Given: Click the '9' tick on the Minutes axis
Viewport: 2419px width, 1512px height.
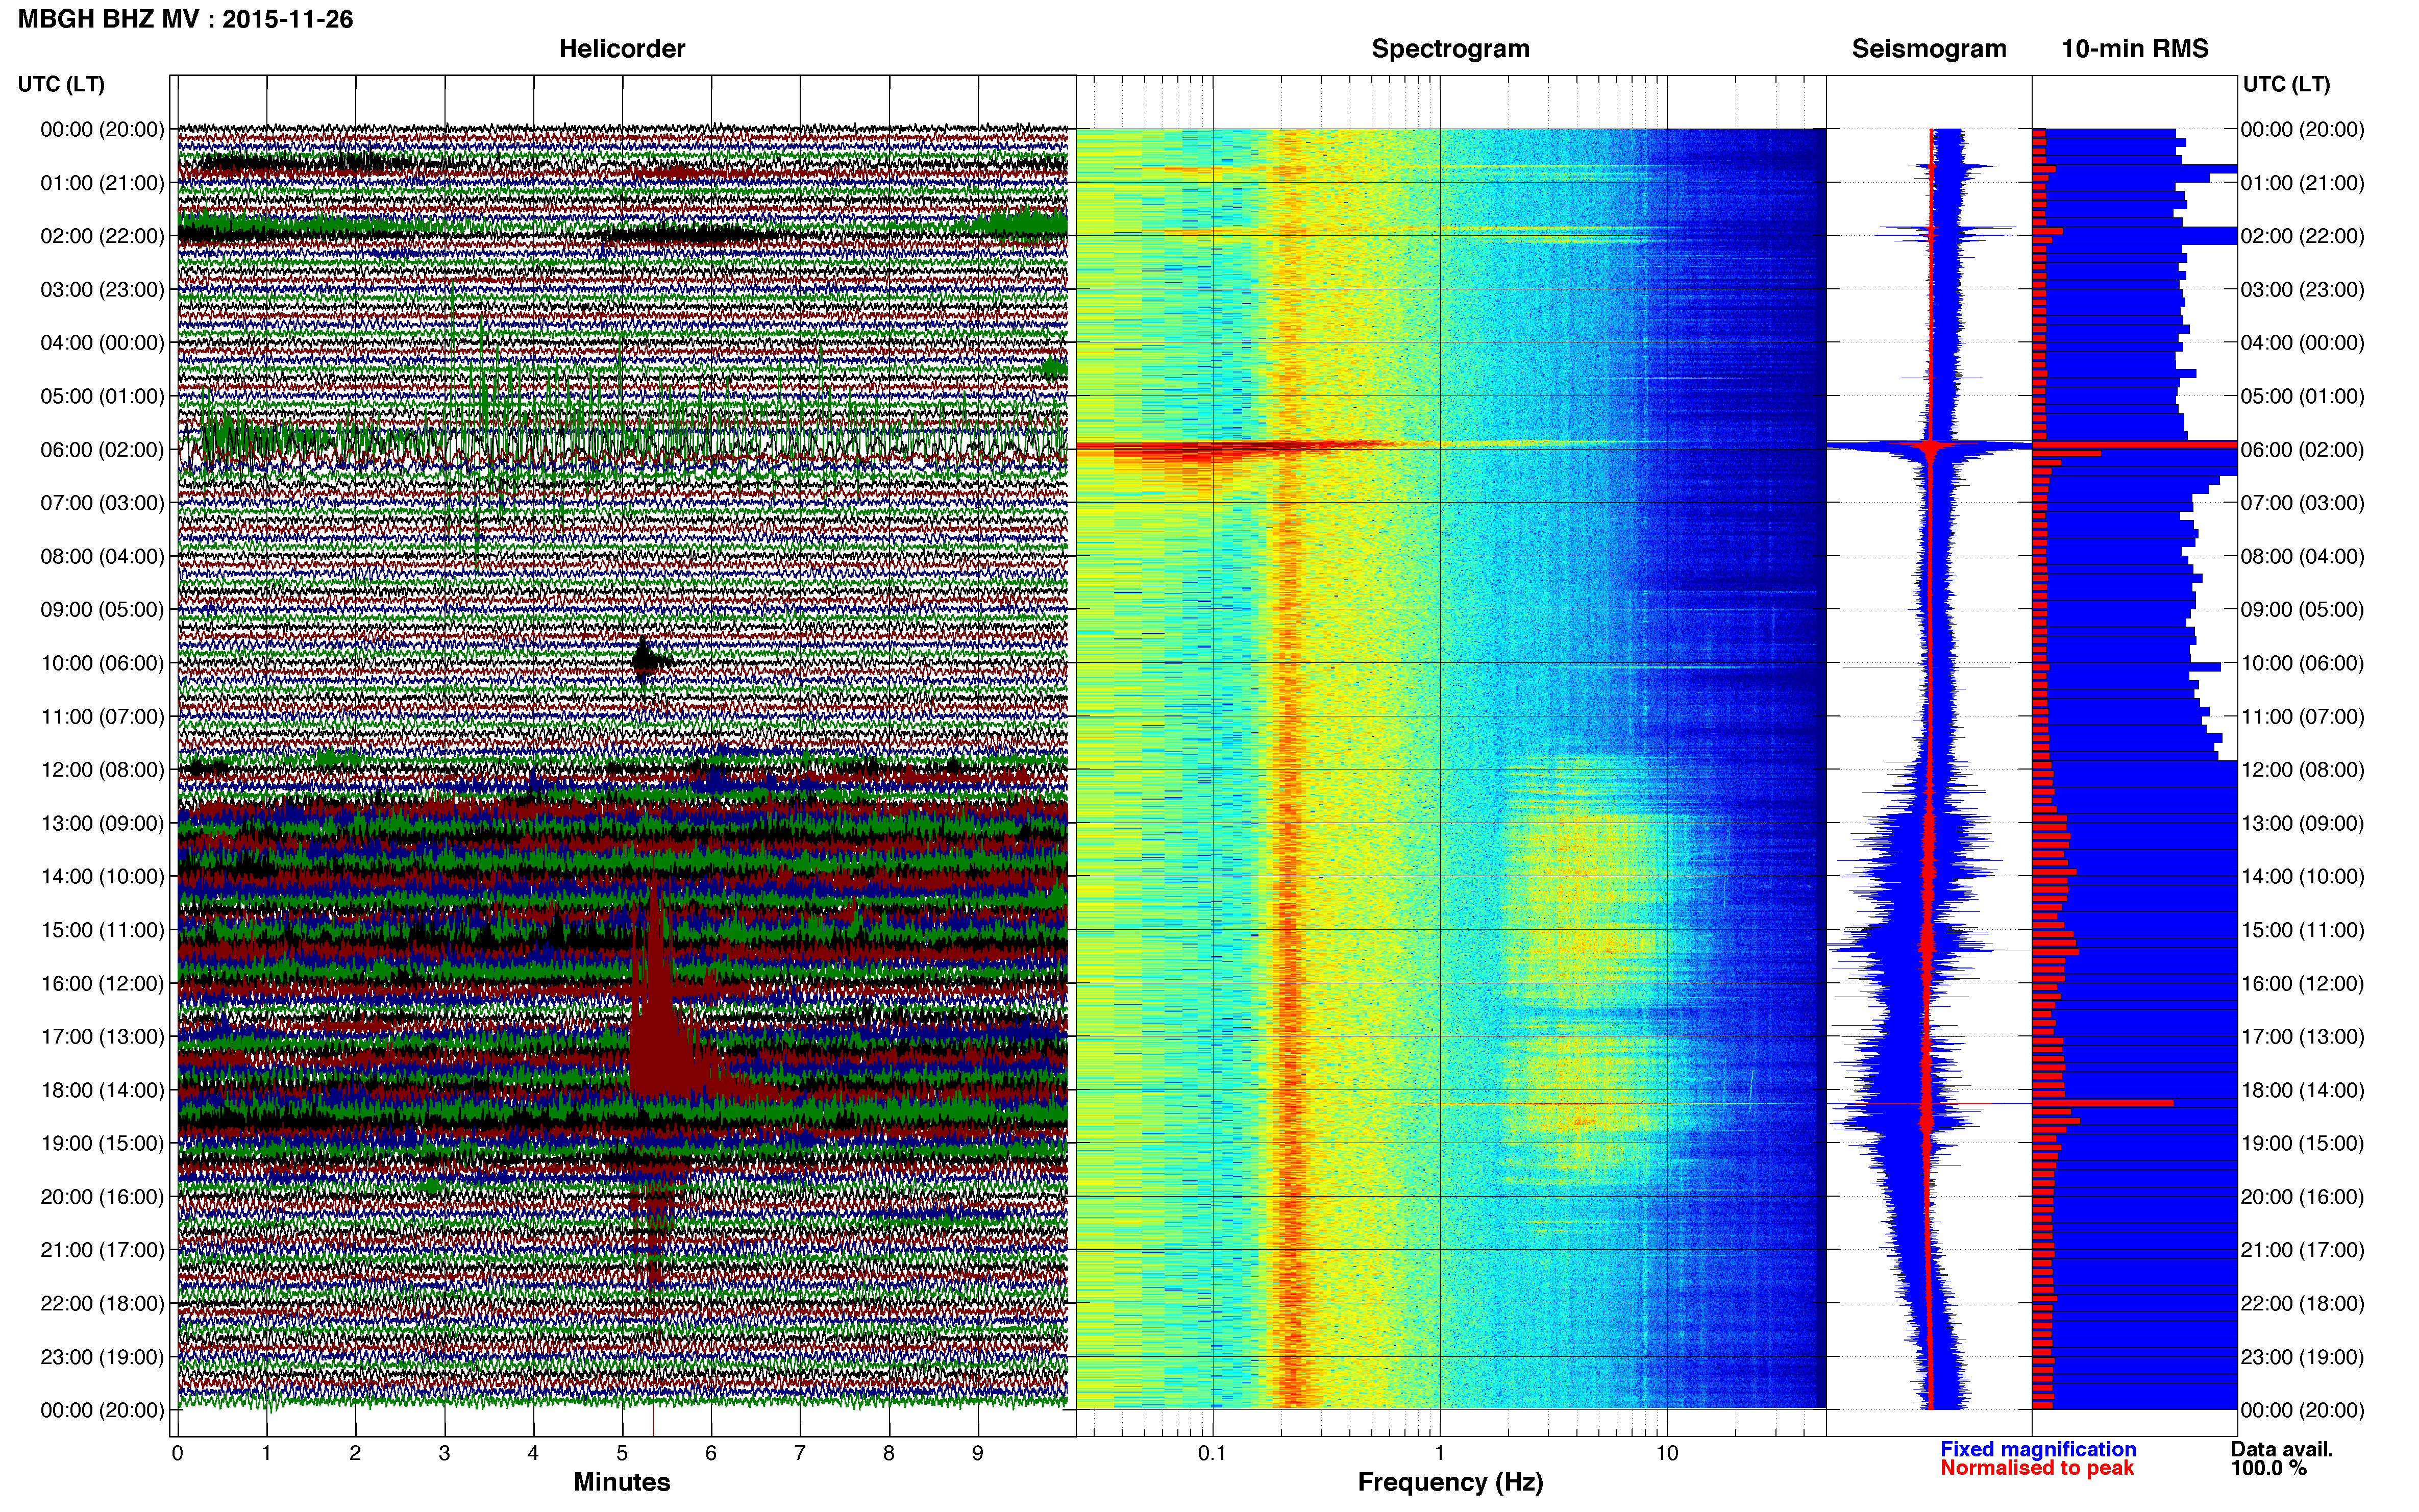Looking at the screenshot, I should pos(978,1453).
